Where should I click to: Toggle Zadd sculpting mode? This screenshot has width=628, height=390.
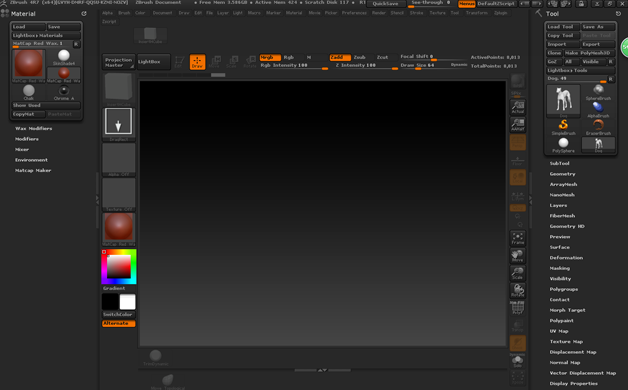340,57
